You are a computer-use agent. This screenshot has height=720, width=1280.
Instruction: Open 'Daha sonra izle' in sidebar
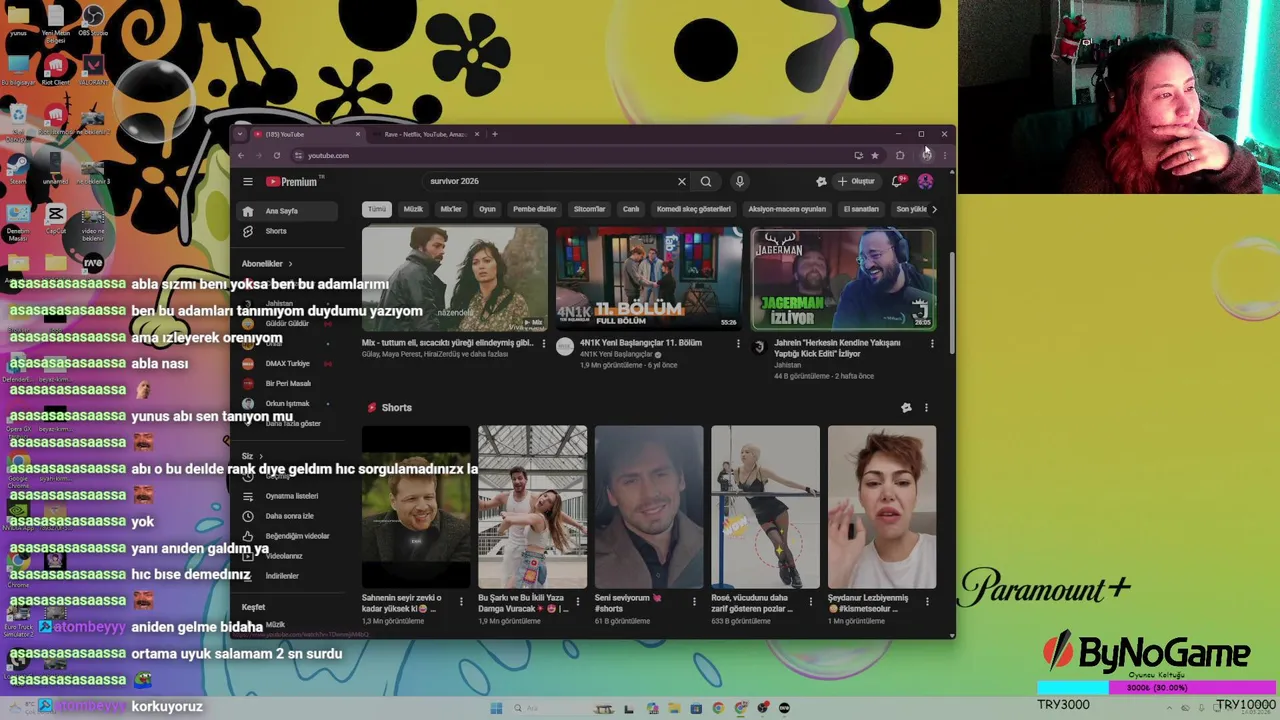(287, 516)
